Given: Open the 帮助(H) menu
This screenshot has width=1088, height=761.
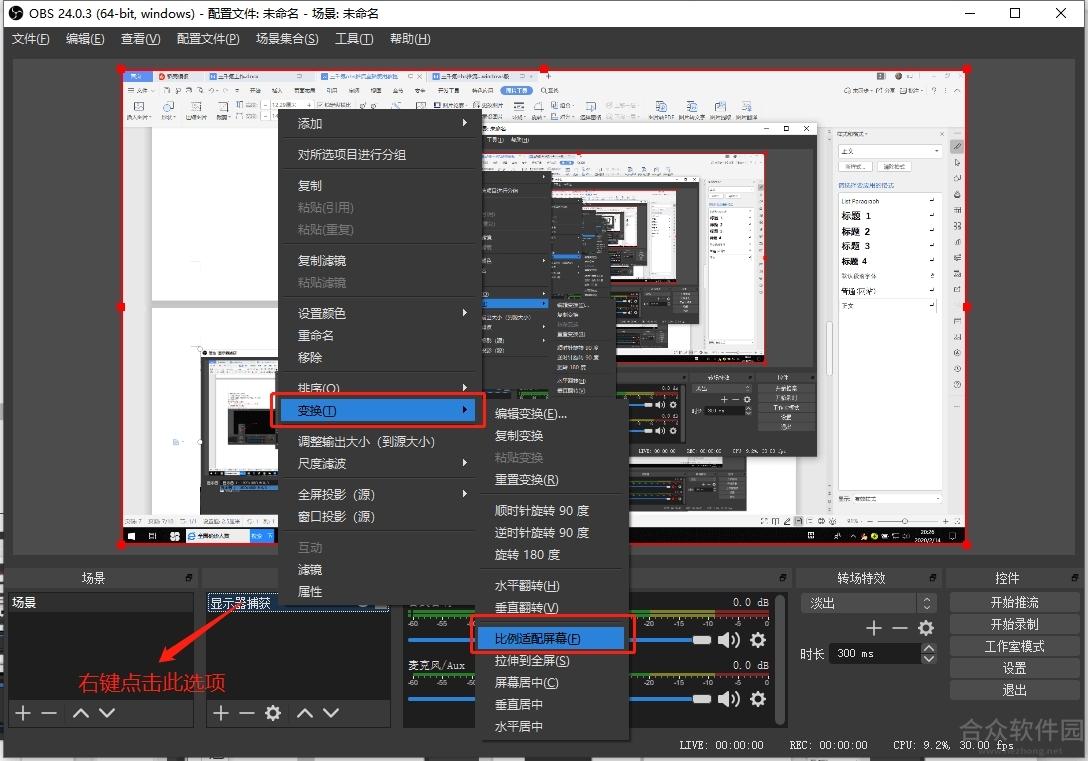Looking at the screenshot, I should [409, 39].
